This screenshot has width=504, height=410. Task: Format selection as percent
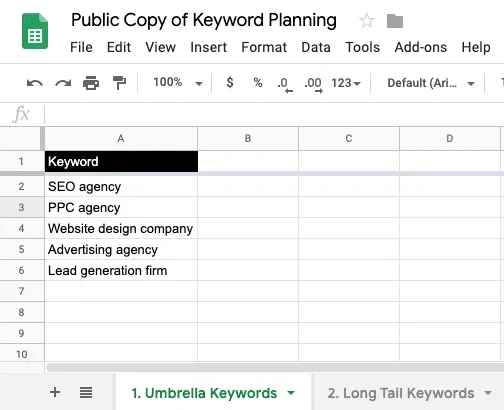click(258, 82)
